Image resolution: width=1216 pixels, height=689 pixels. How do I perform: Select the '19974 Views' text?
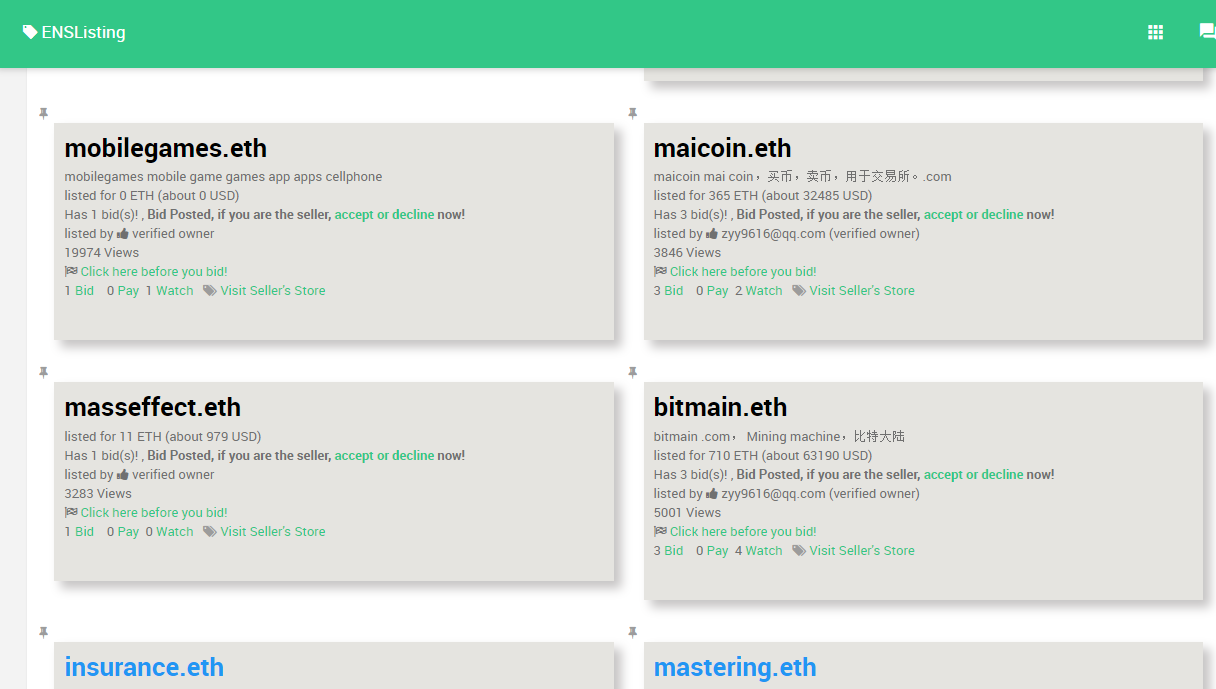[102, 252]
